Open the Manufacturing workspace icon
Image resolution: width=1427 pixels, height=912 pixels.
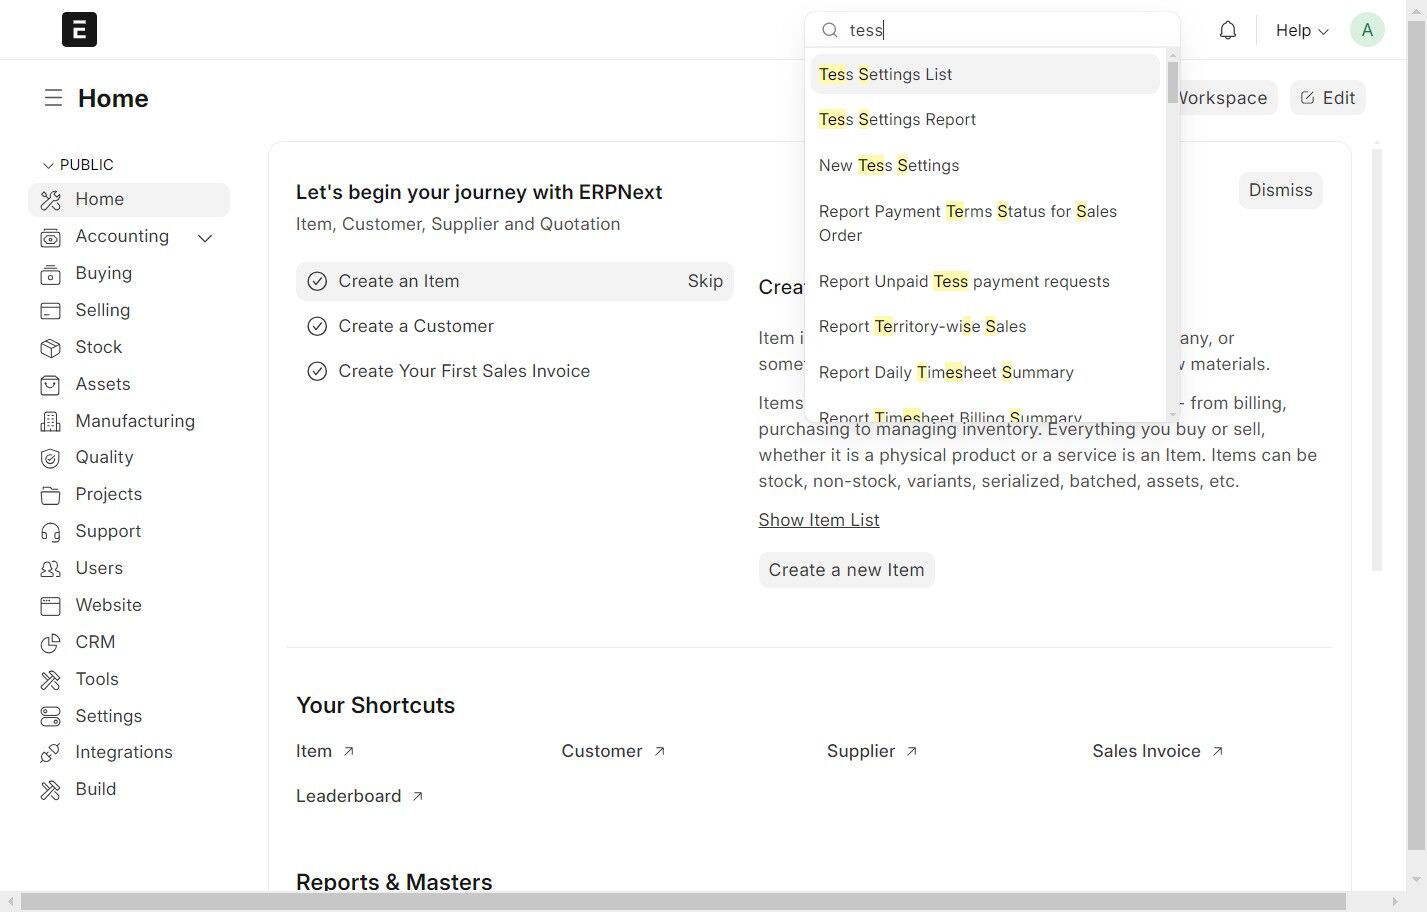click(50, 422)
